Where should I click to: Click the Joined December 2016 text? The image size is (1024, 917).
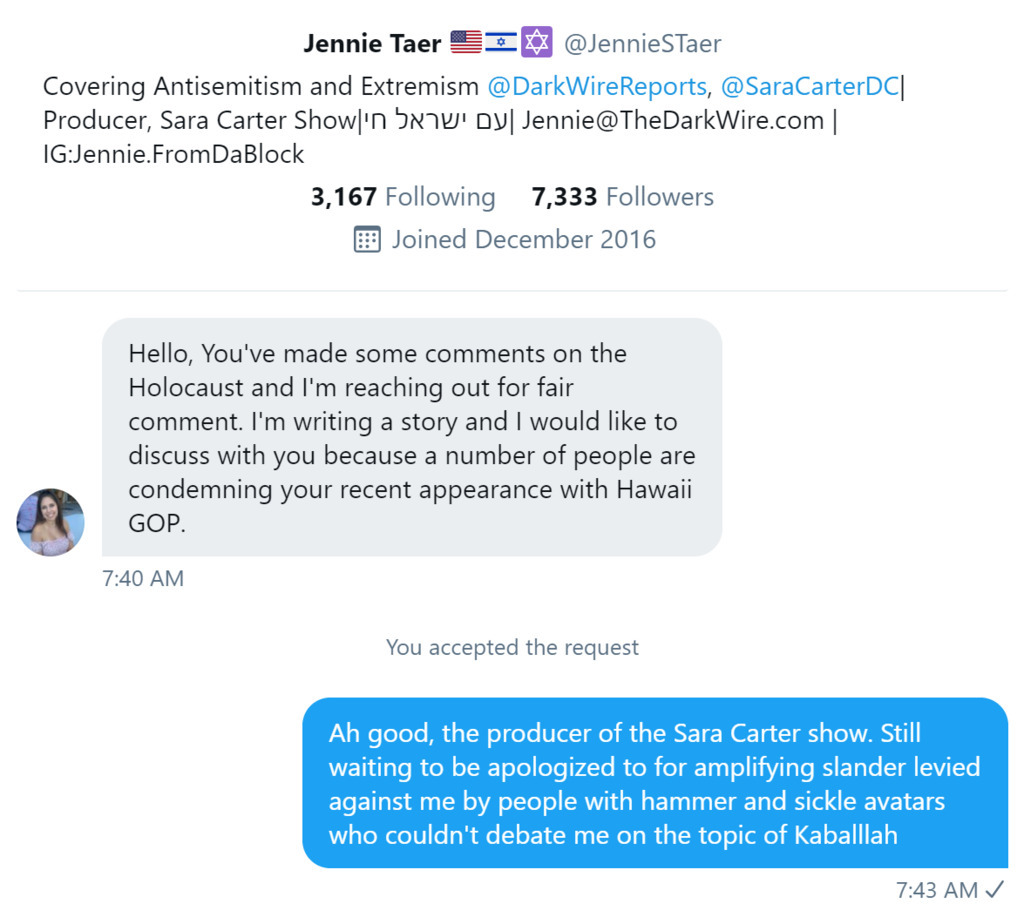coord(523,240)
